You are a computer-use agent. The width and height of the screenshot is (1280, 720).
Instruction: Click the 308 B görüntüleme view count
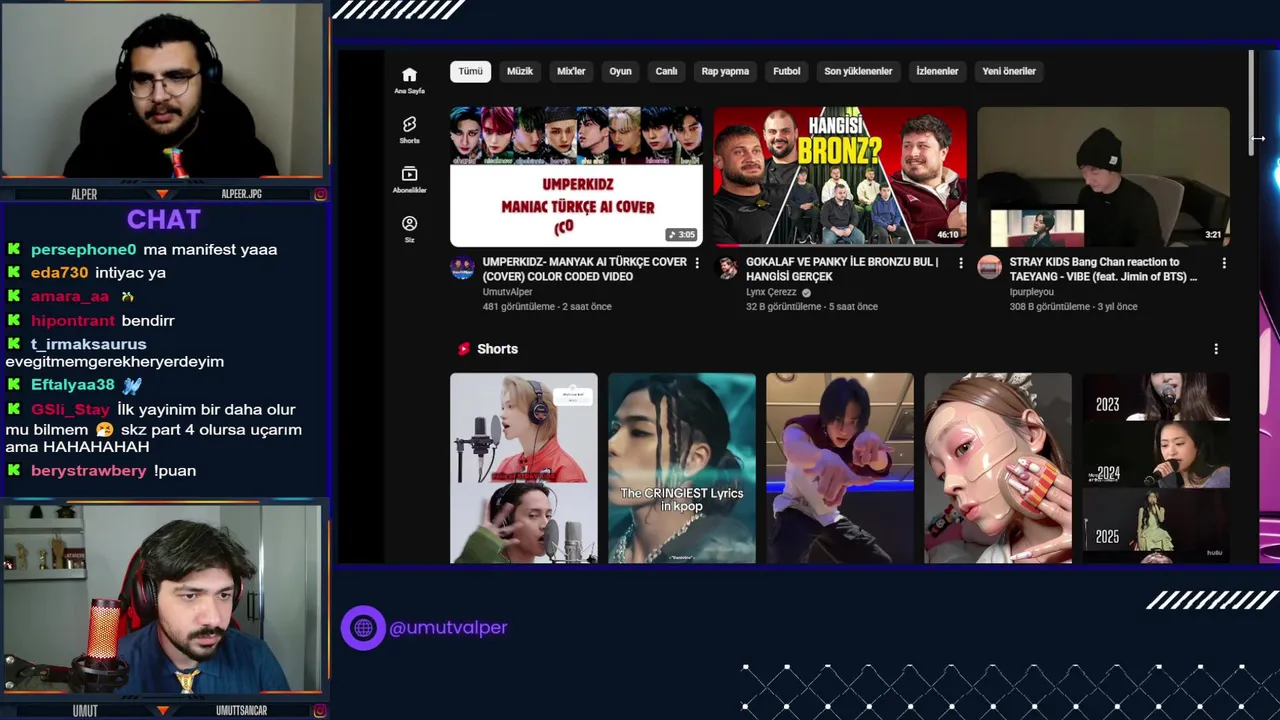point(1051,307)
